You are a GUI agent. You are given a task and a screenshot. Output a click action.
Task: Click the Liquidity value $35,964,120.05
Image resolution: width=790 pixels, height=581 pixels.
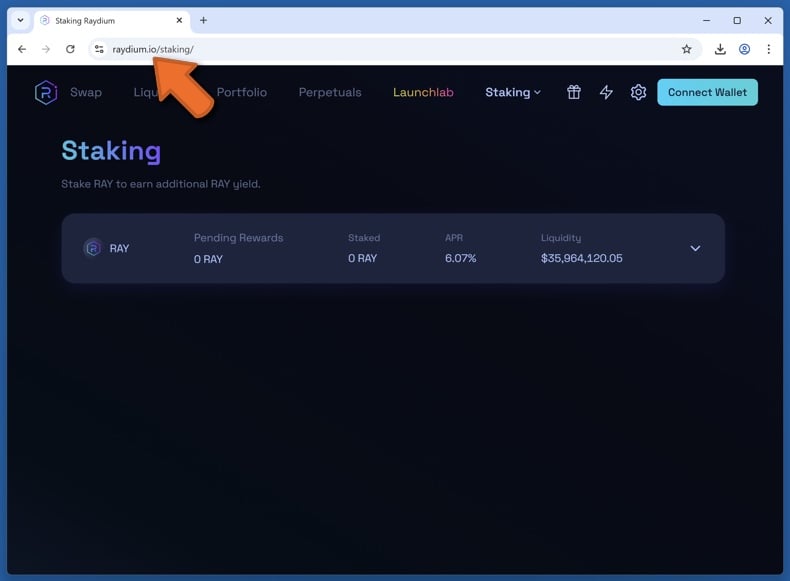(581, 258)
